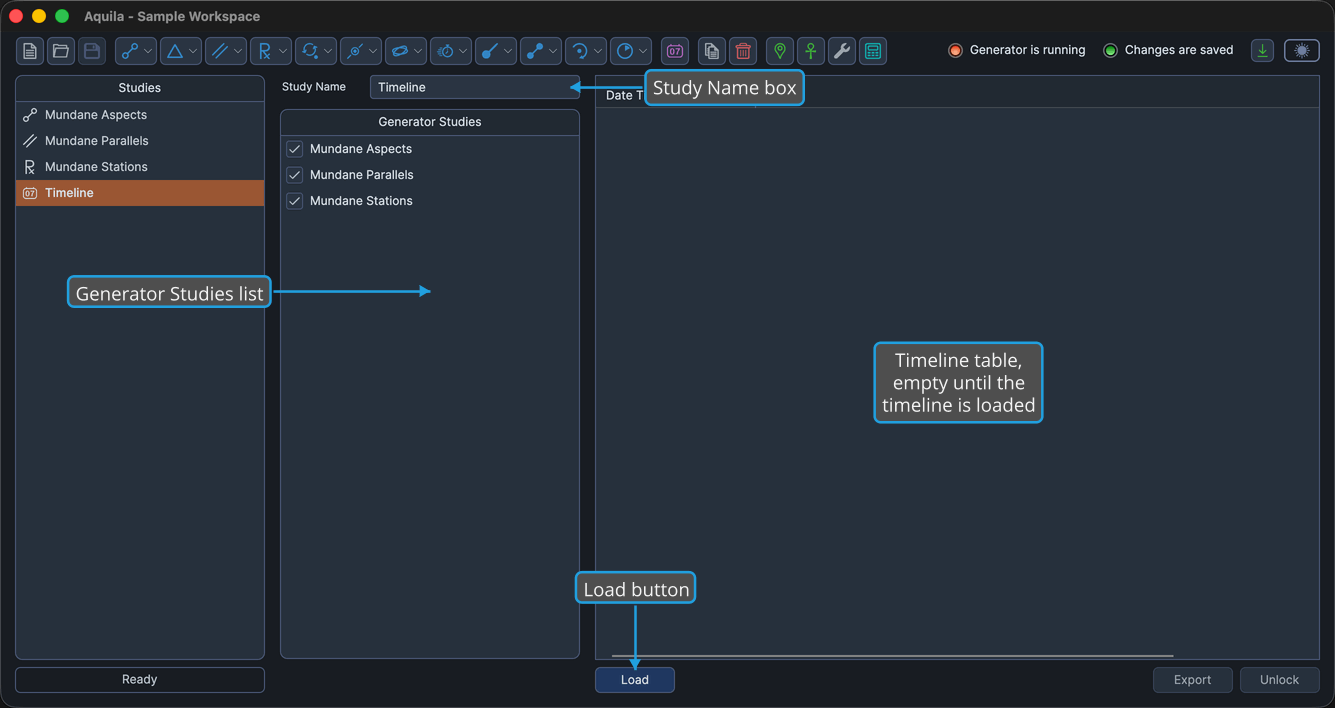This screenshot has height=708, width=1335.
Task: Select Mundane Aspects in Studies list
Action: (x=140, y=115)
